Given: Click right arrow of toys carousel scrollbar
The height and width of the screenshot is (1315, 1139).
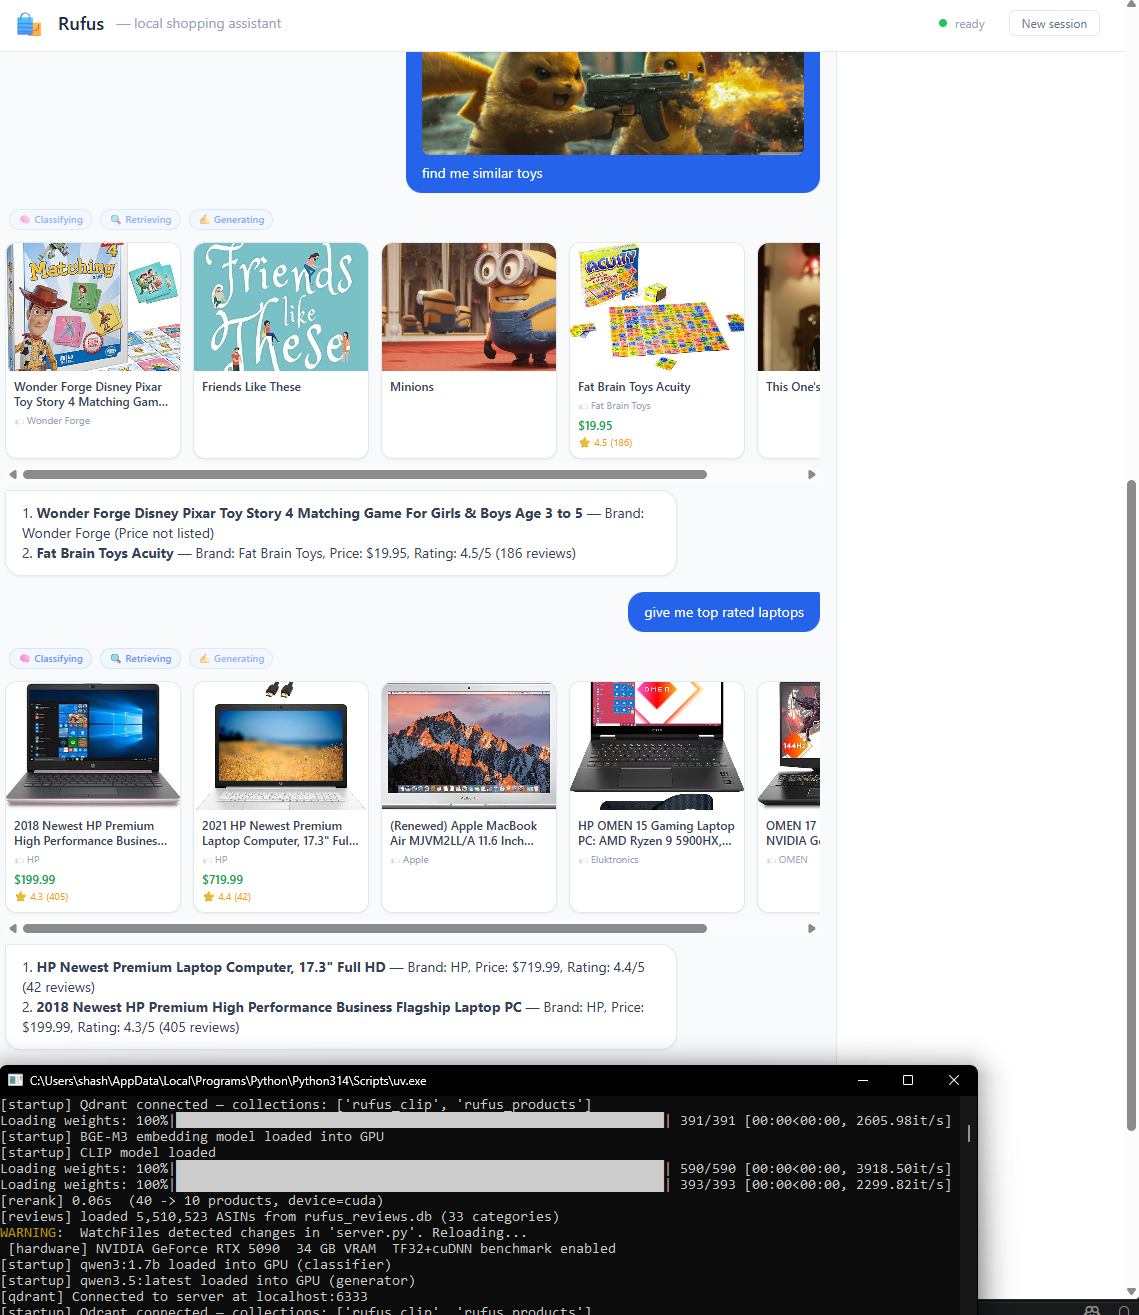Looking at the screenshot, I should 812,475.
